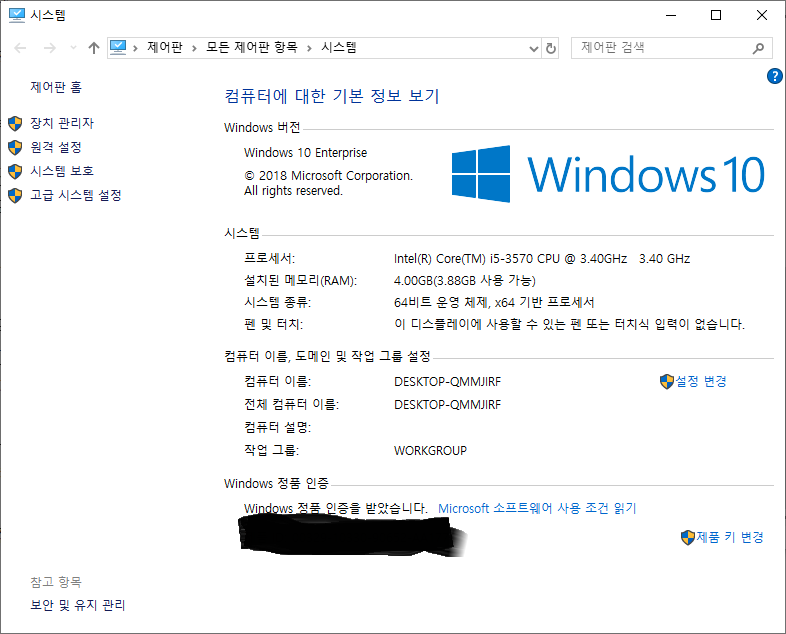Click the WORKGROUP value
The image size is (786, 634).
tap(430, 451)
